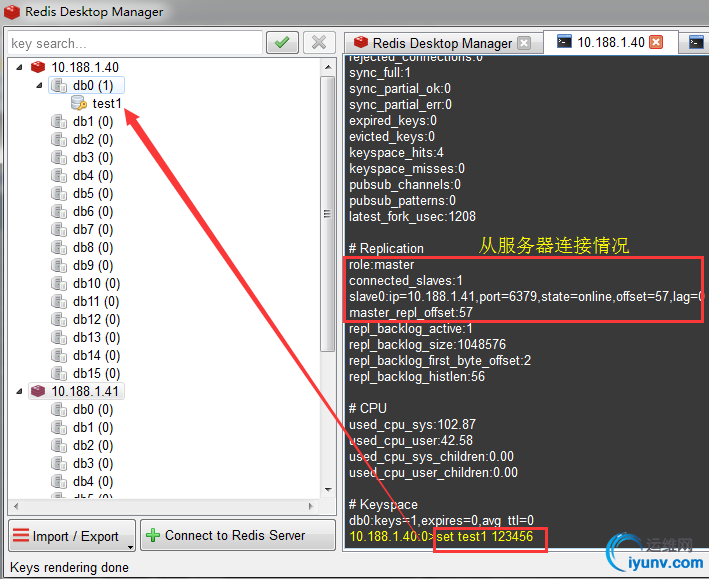709x579 pixels.
Task: Click database icon of db0 under 10.188.1.41
Action: (x=59, y=410)
